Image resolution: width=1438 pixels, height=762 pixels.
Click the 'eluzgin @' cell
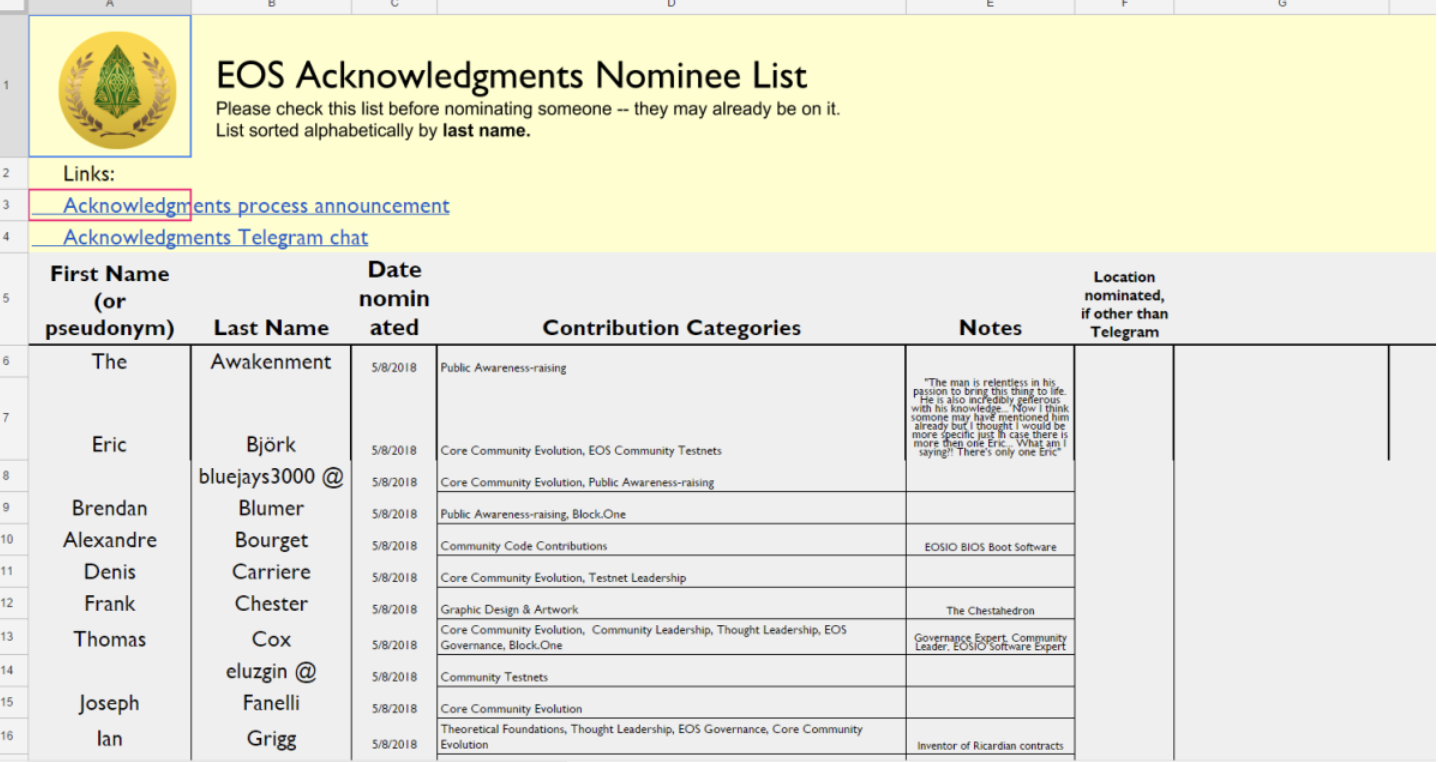(271, 672)
